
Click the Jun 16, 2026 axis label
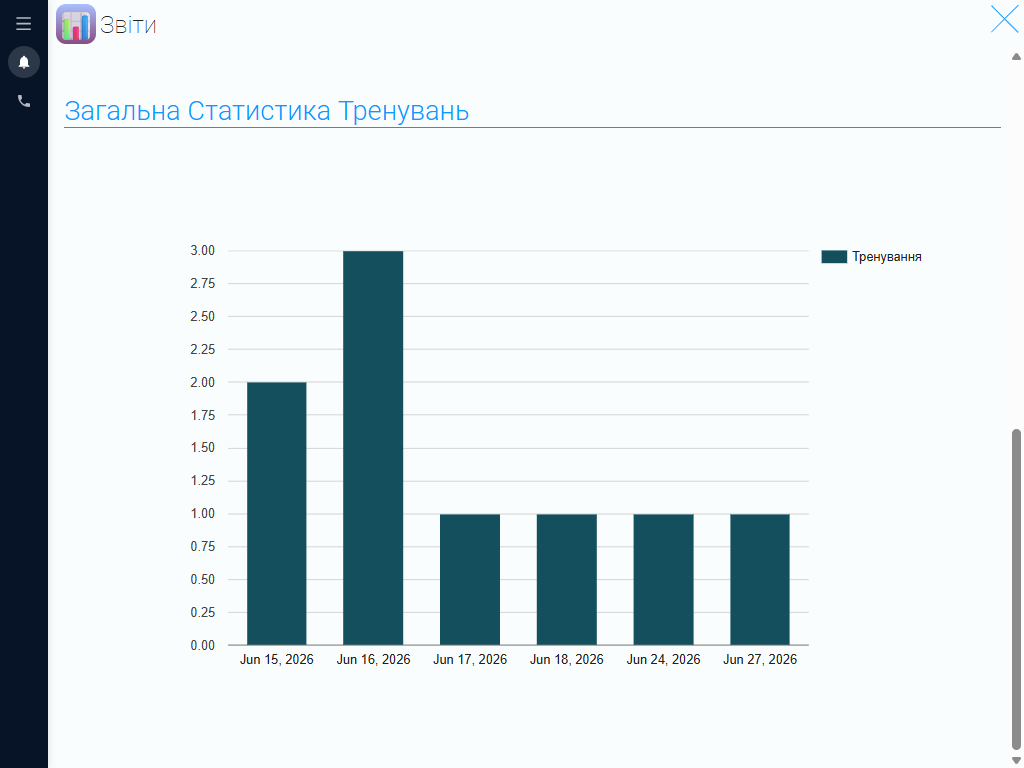click(373, 660)
